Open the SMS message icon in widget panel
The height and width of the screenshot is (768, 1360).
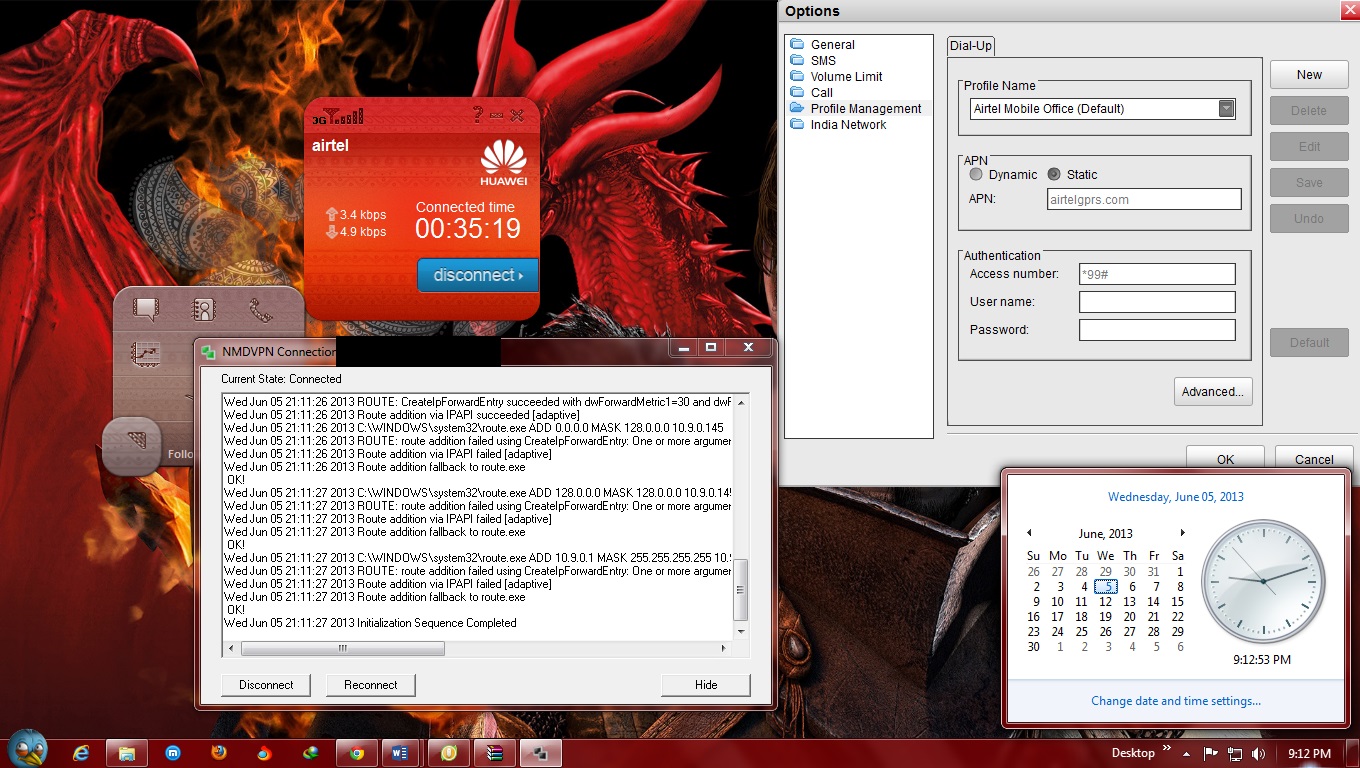pyautogui.click(x=146, y=310)
